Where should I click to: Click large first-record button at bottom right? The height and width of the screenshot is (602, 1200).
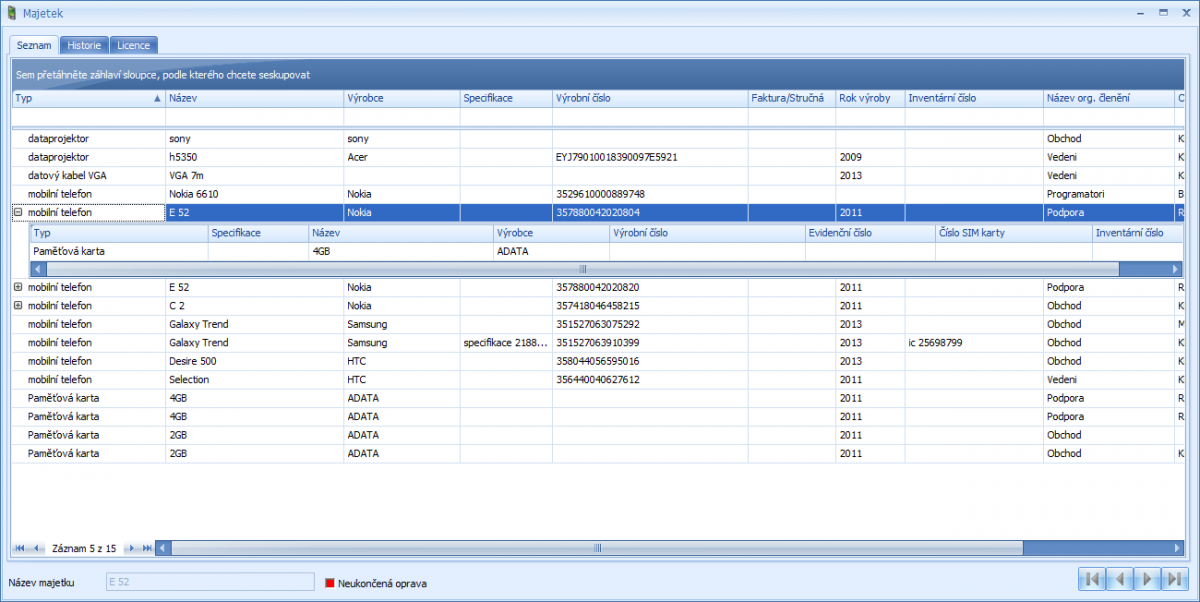tap(1093, 579)
